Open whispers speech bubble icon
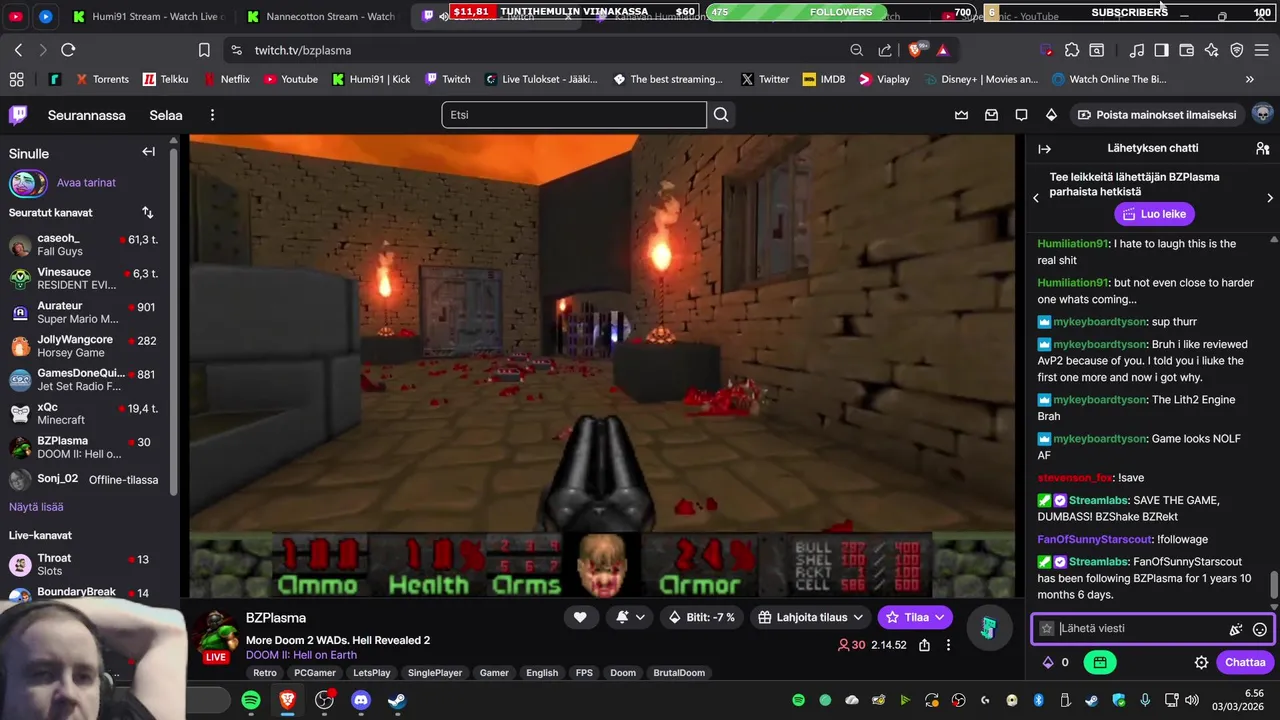The height and width of the screenshot is (720, 1280). pyautogui.click(x=1021, y=115)
